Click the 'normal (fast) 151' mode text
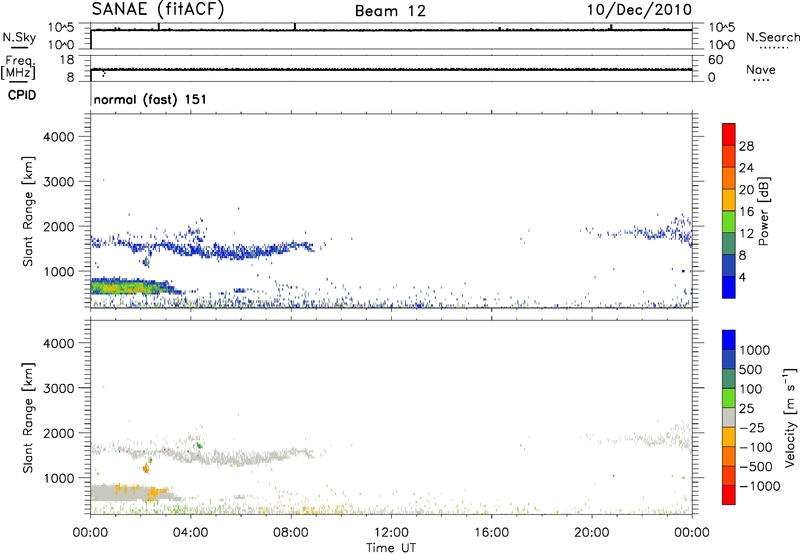Image resolution: width=800 pixels, height=554 pixels. (151, 99)
